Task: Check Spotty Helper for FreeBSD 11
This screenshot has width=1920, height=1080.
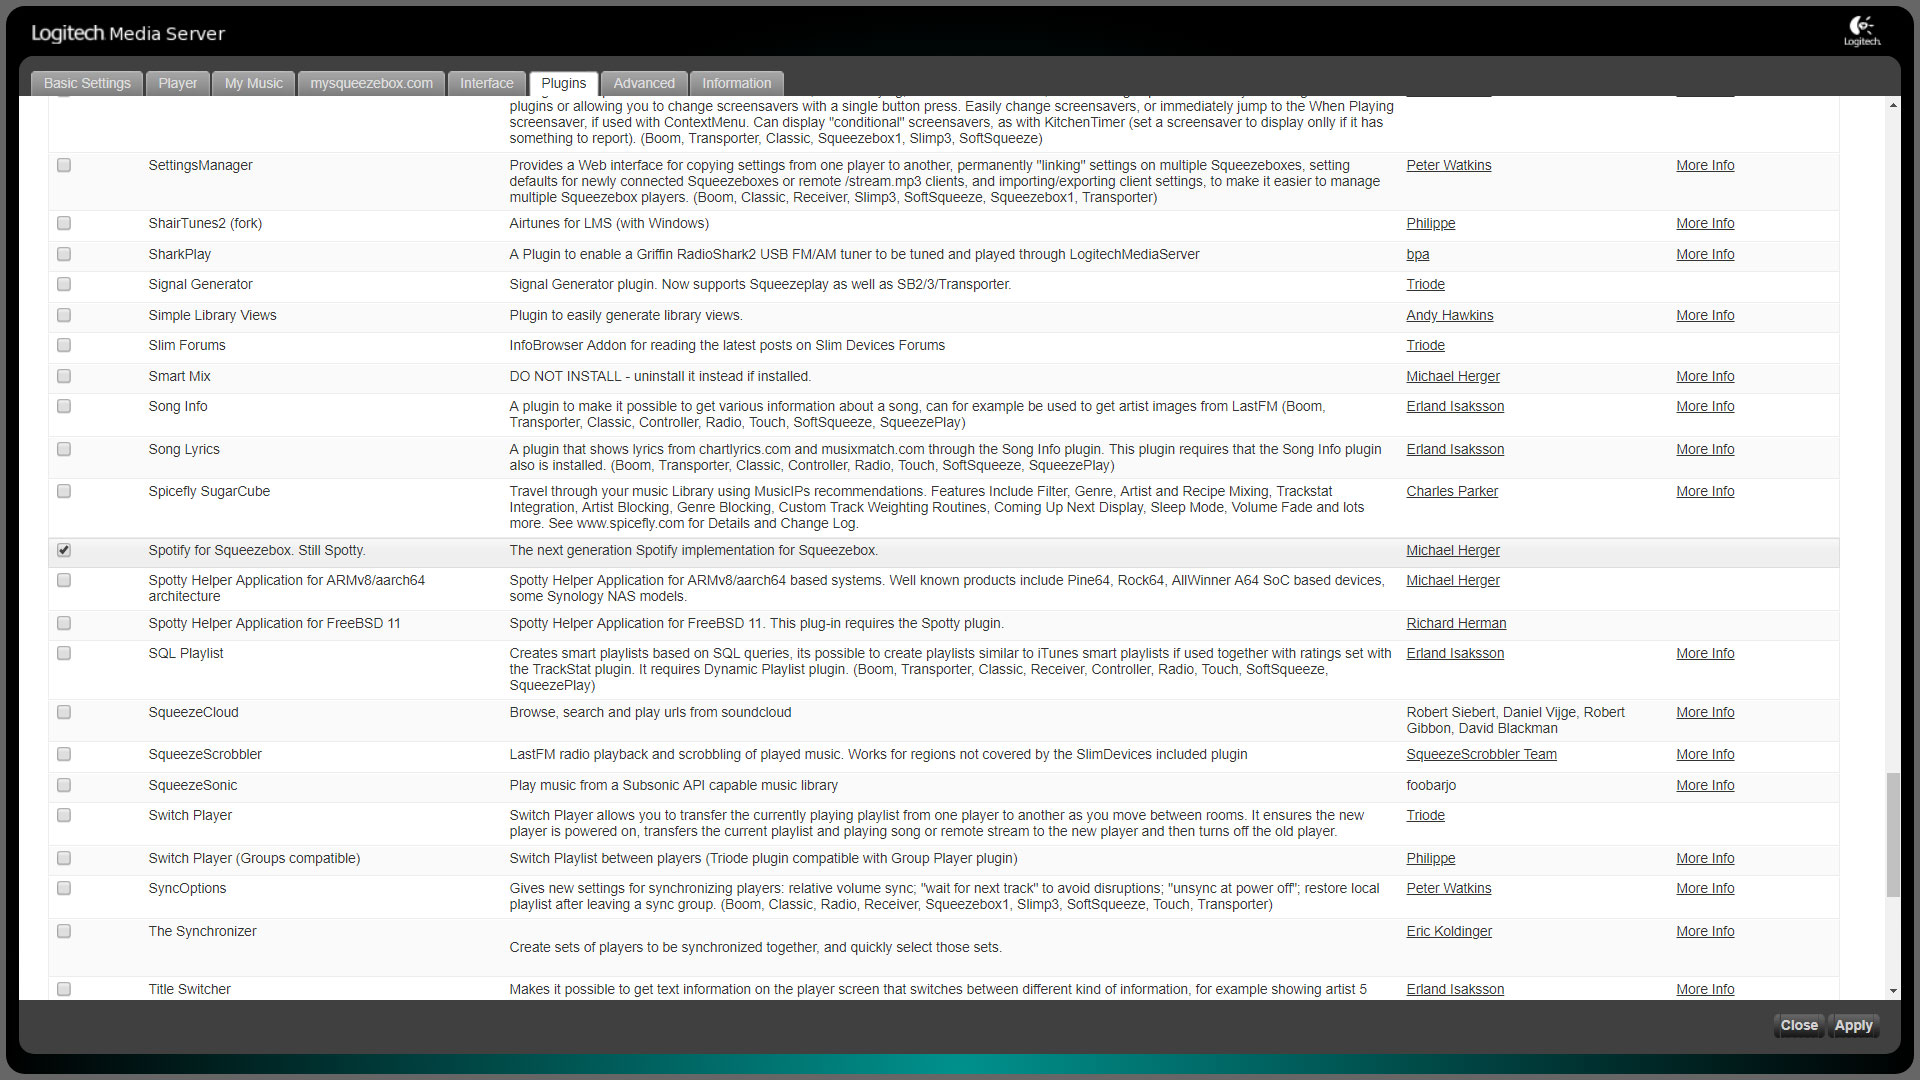Action: (x=64, y=623)
